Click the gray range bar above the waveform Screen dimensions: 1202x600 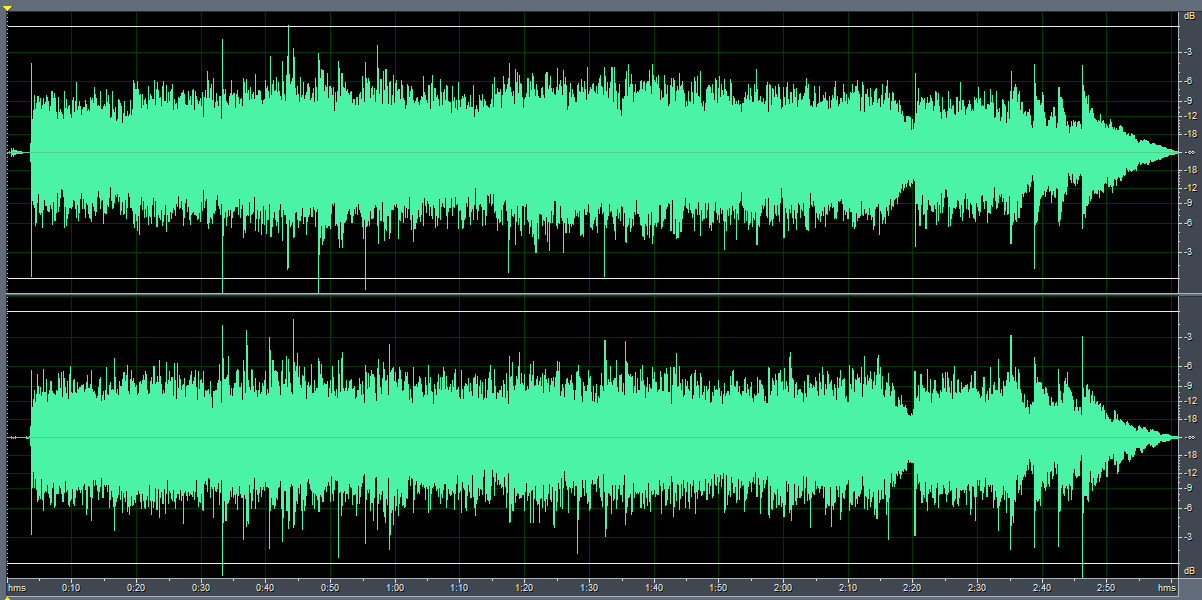[600, 5]
